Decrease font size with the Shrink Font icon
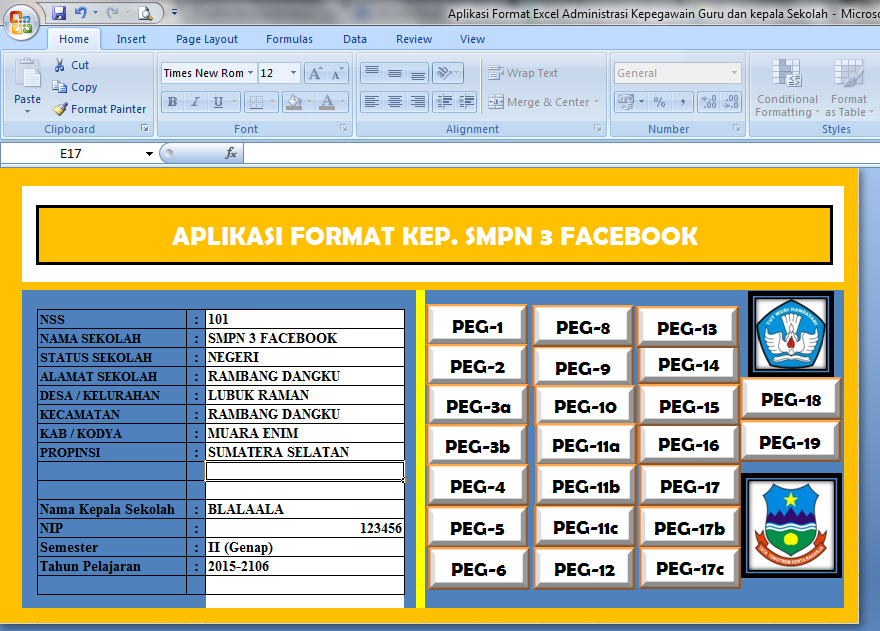The image size is (880, 631). 337,74
